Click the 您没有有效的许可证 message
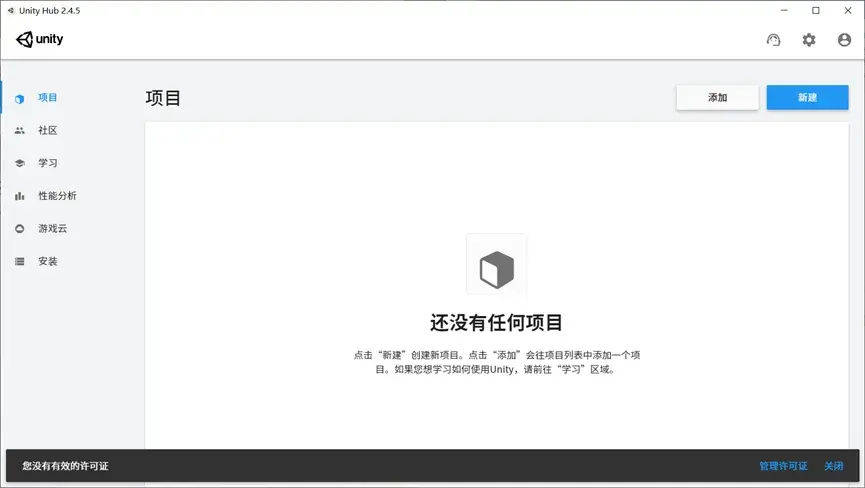This screenshot has height=488, width=865. 65,466
